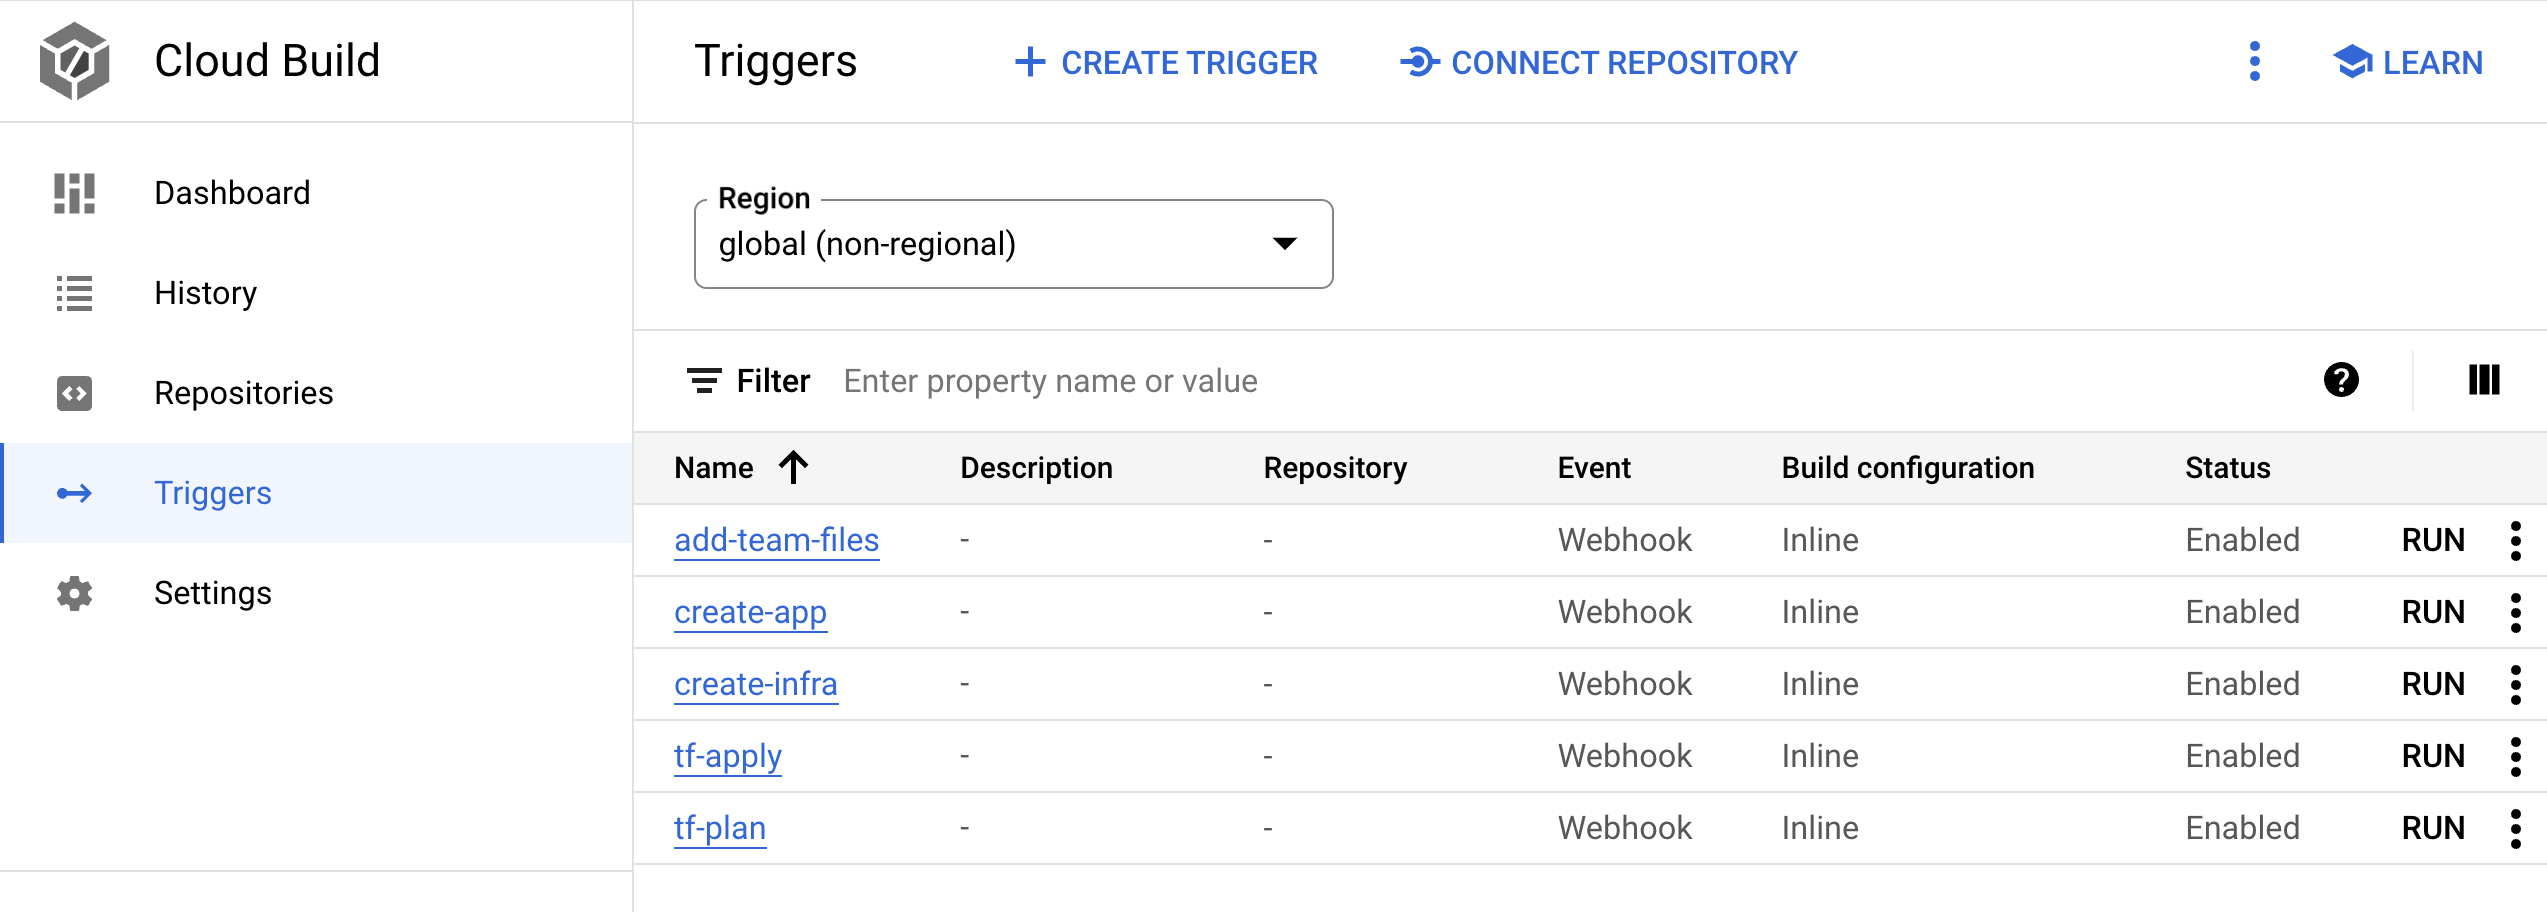Open the create-infra trigger link

(755, 684)
